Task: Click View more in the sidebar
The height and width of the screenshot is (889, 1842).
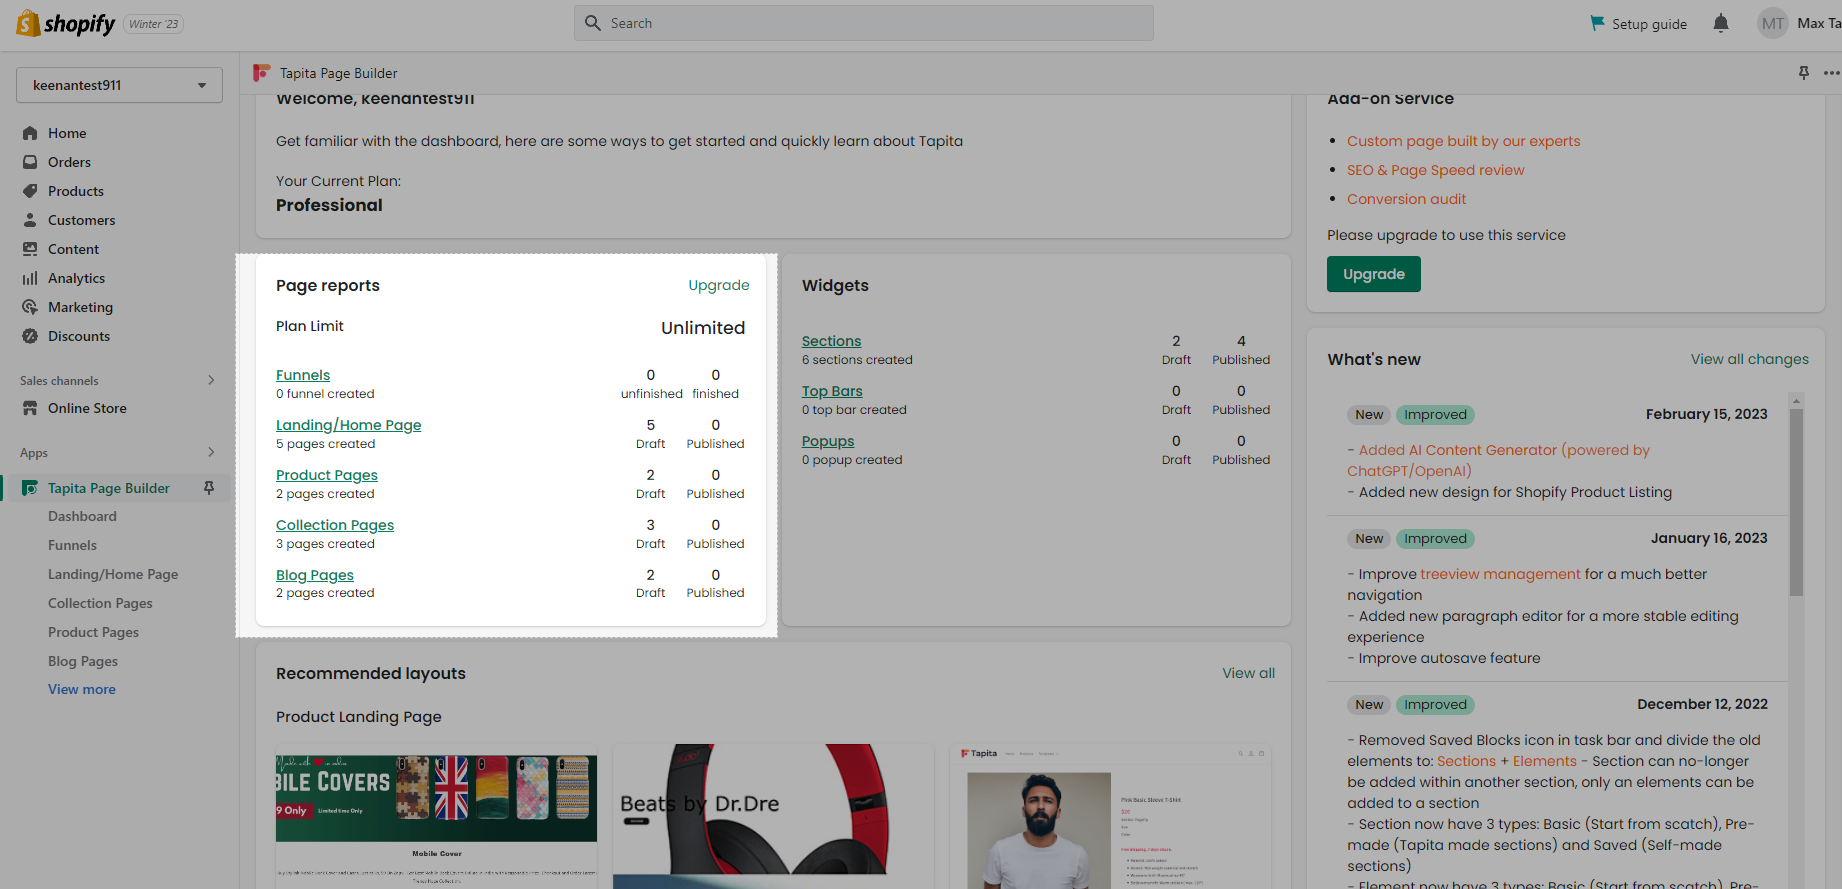Action: point(82,689)
